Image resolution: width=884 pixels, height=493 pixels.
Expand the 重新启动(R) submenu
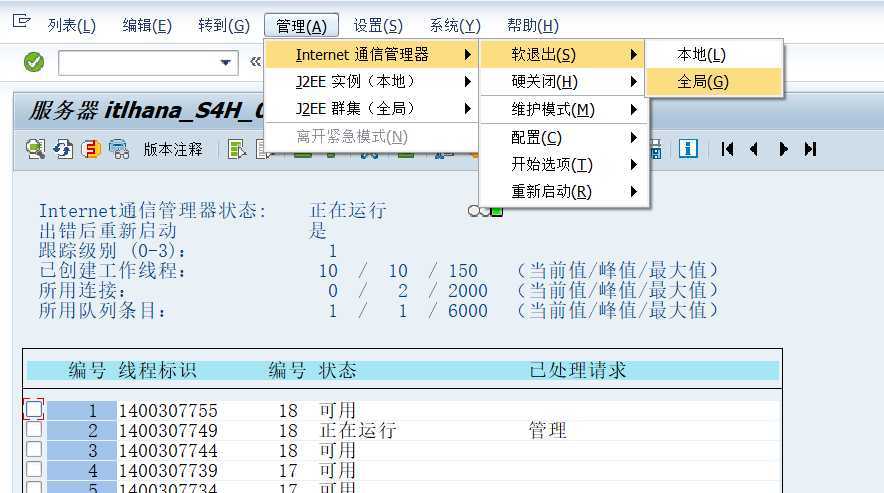point(562,192)
